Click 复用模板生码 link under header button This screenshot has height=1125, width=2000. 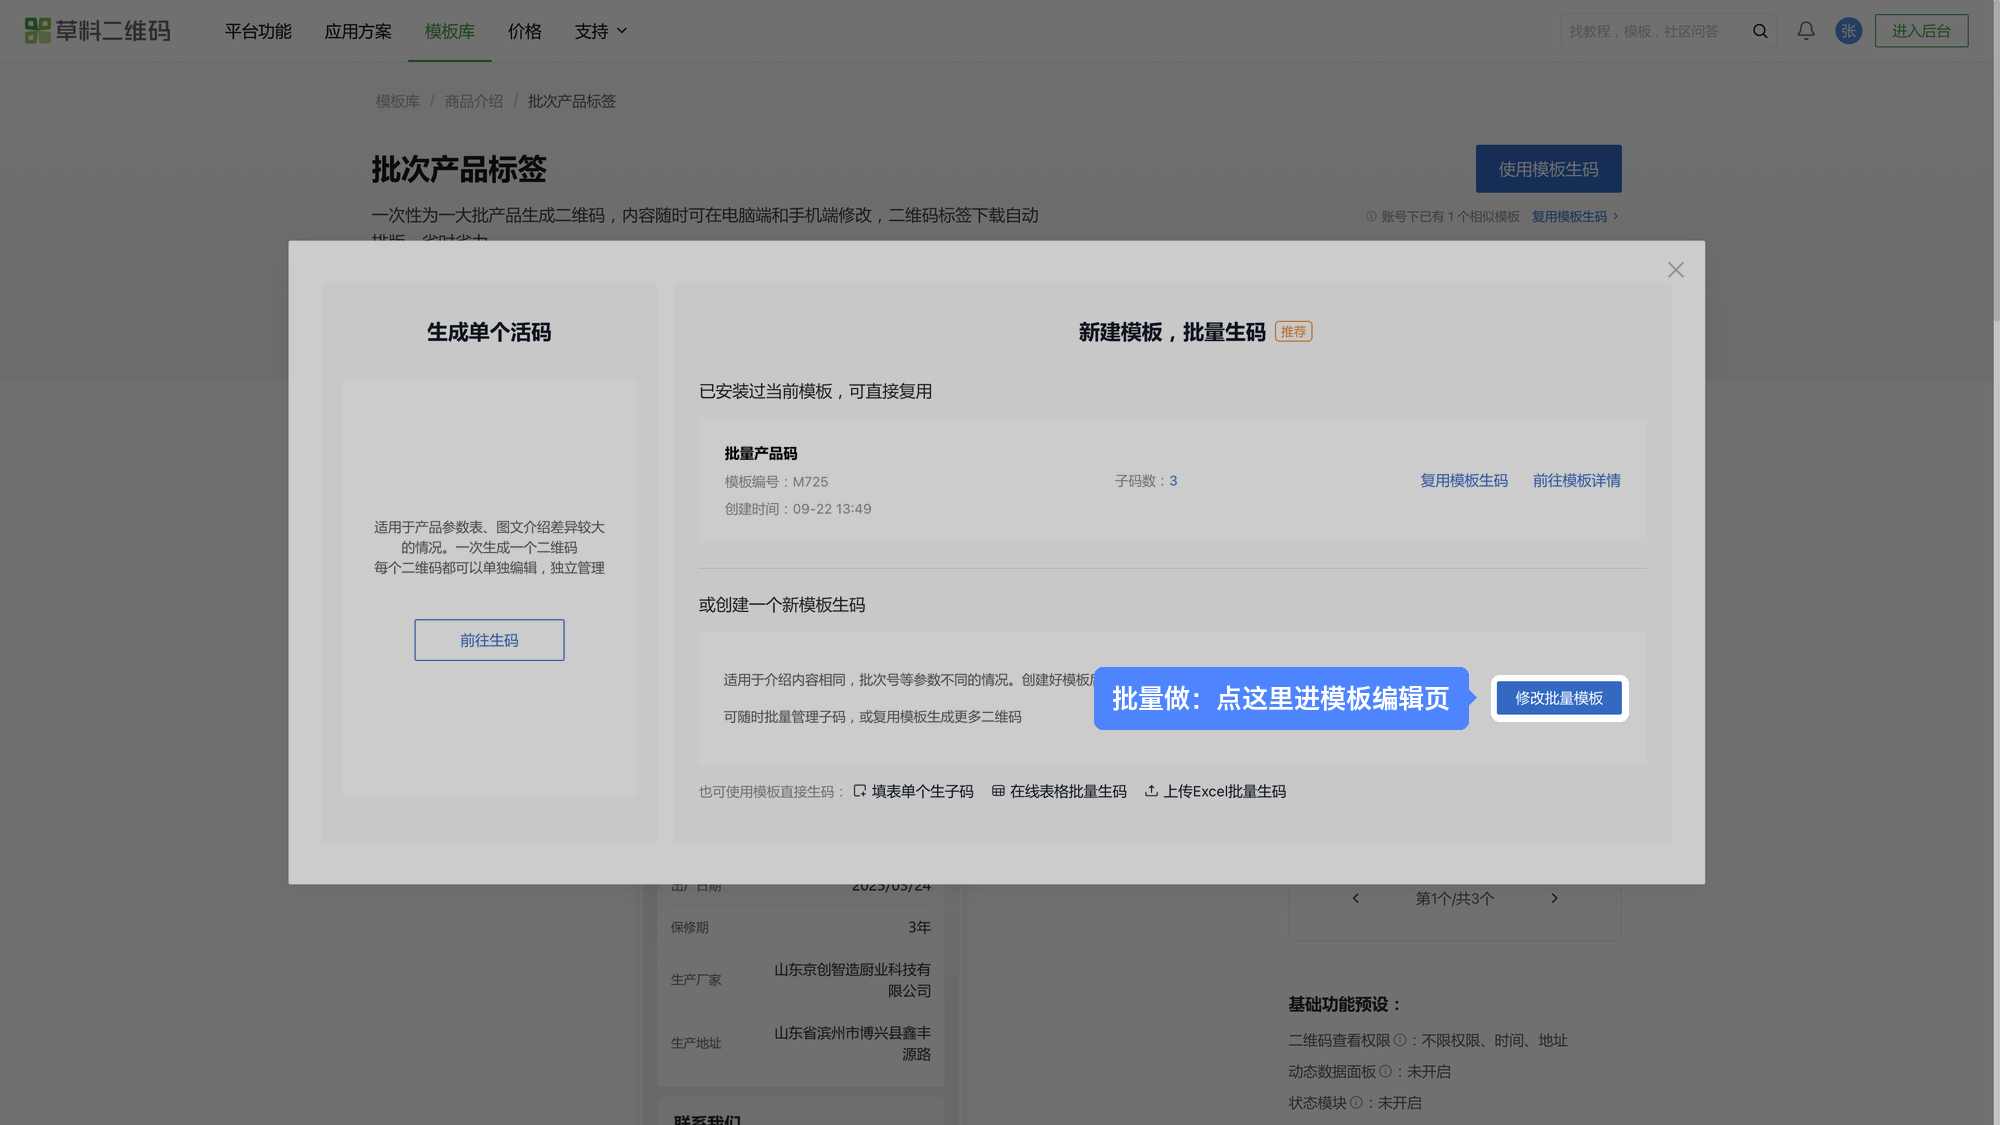1574,216
